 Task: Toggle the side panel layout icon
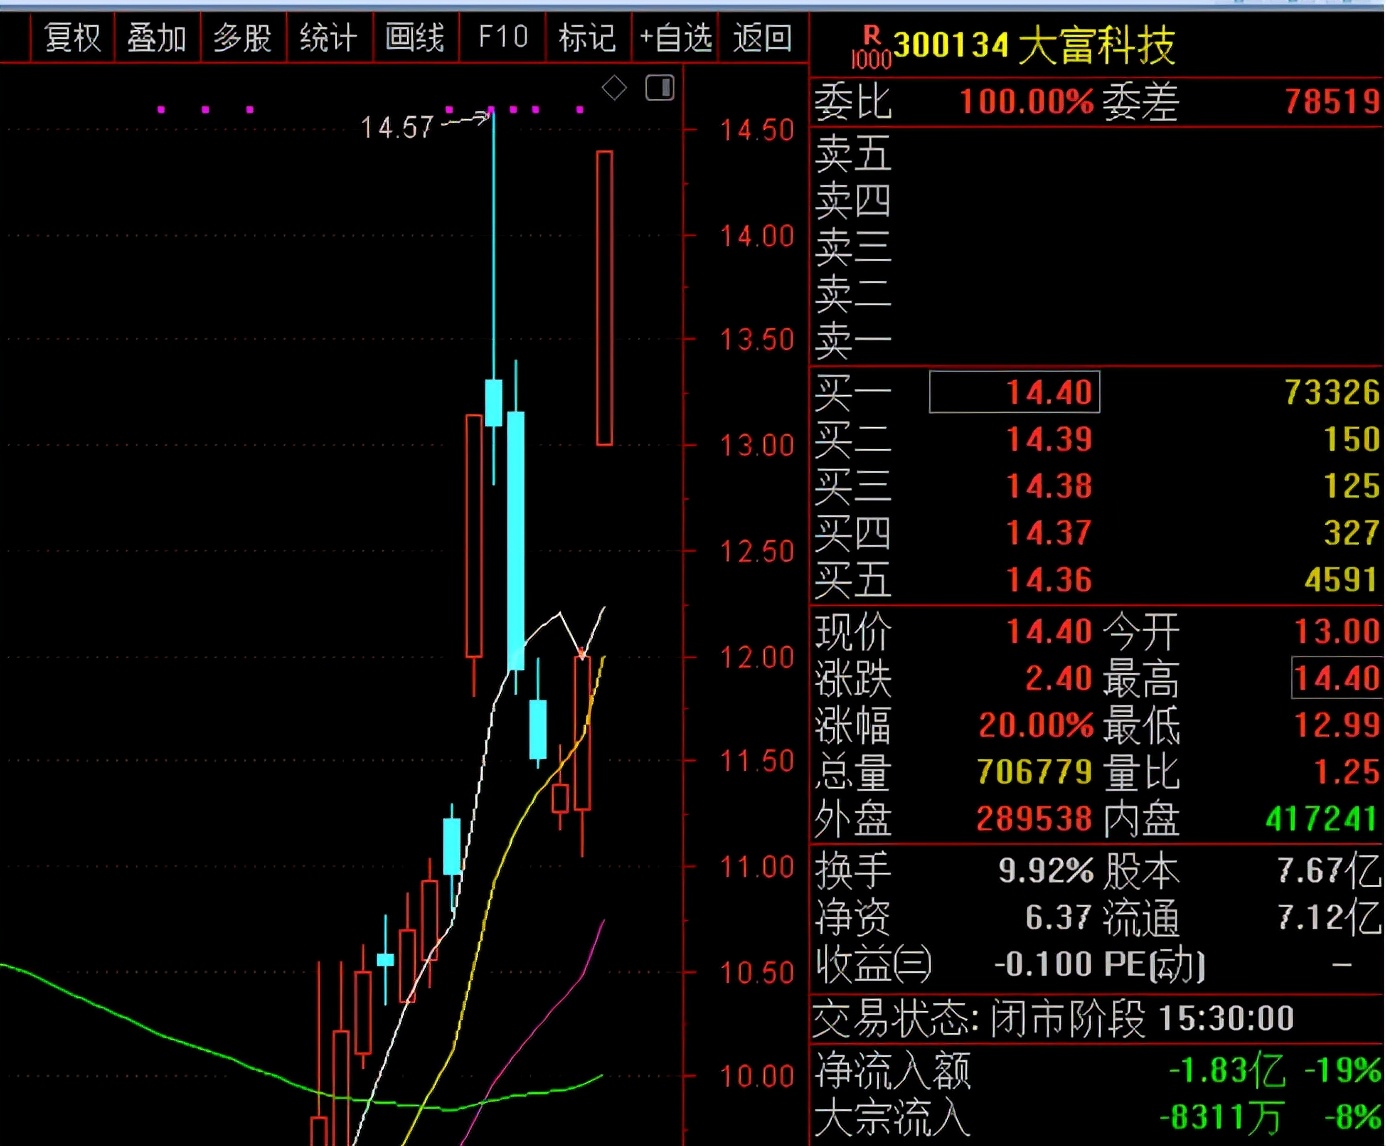660,88
